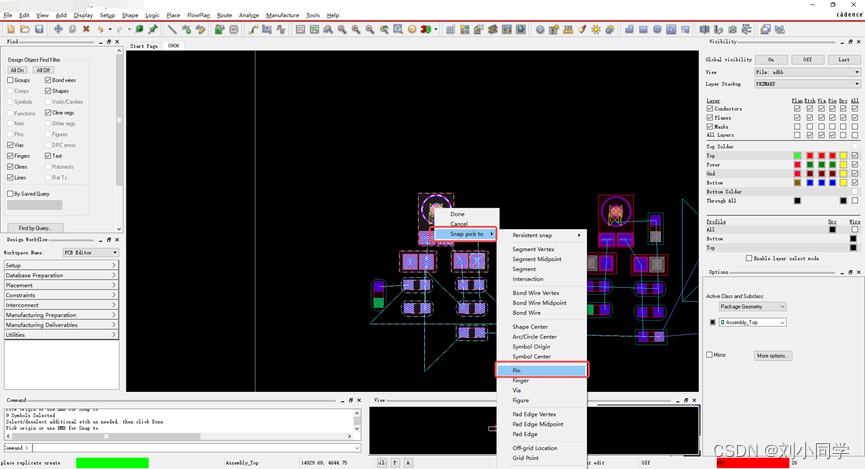This screenshot has height=469, width=865.
Task: Click the green Top layer color swatch
Action: tap(797, 156)
